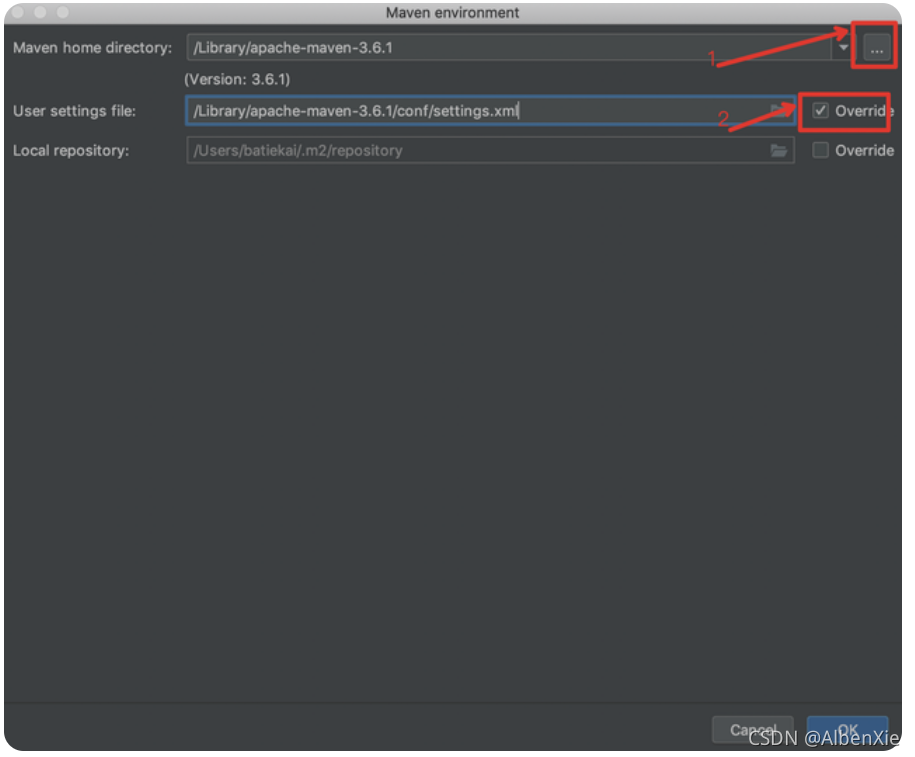Click the '(Version: 3.6.1)' text
915x757 pixels.
(x=238, y=79)
